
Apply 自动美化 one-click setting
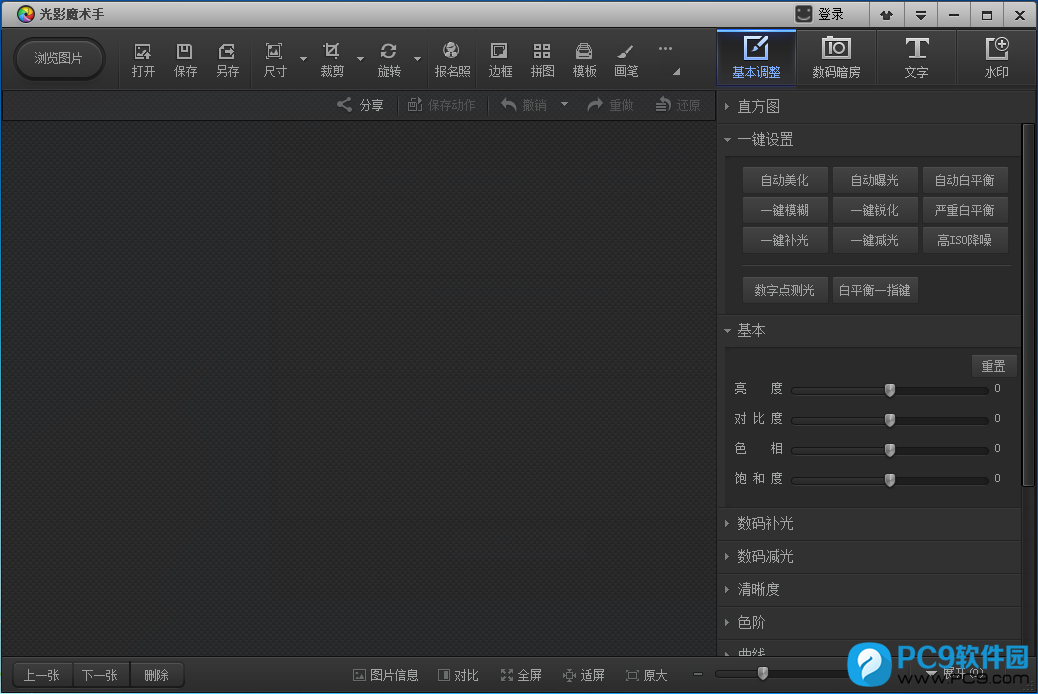(784, 180)
